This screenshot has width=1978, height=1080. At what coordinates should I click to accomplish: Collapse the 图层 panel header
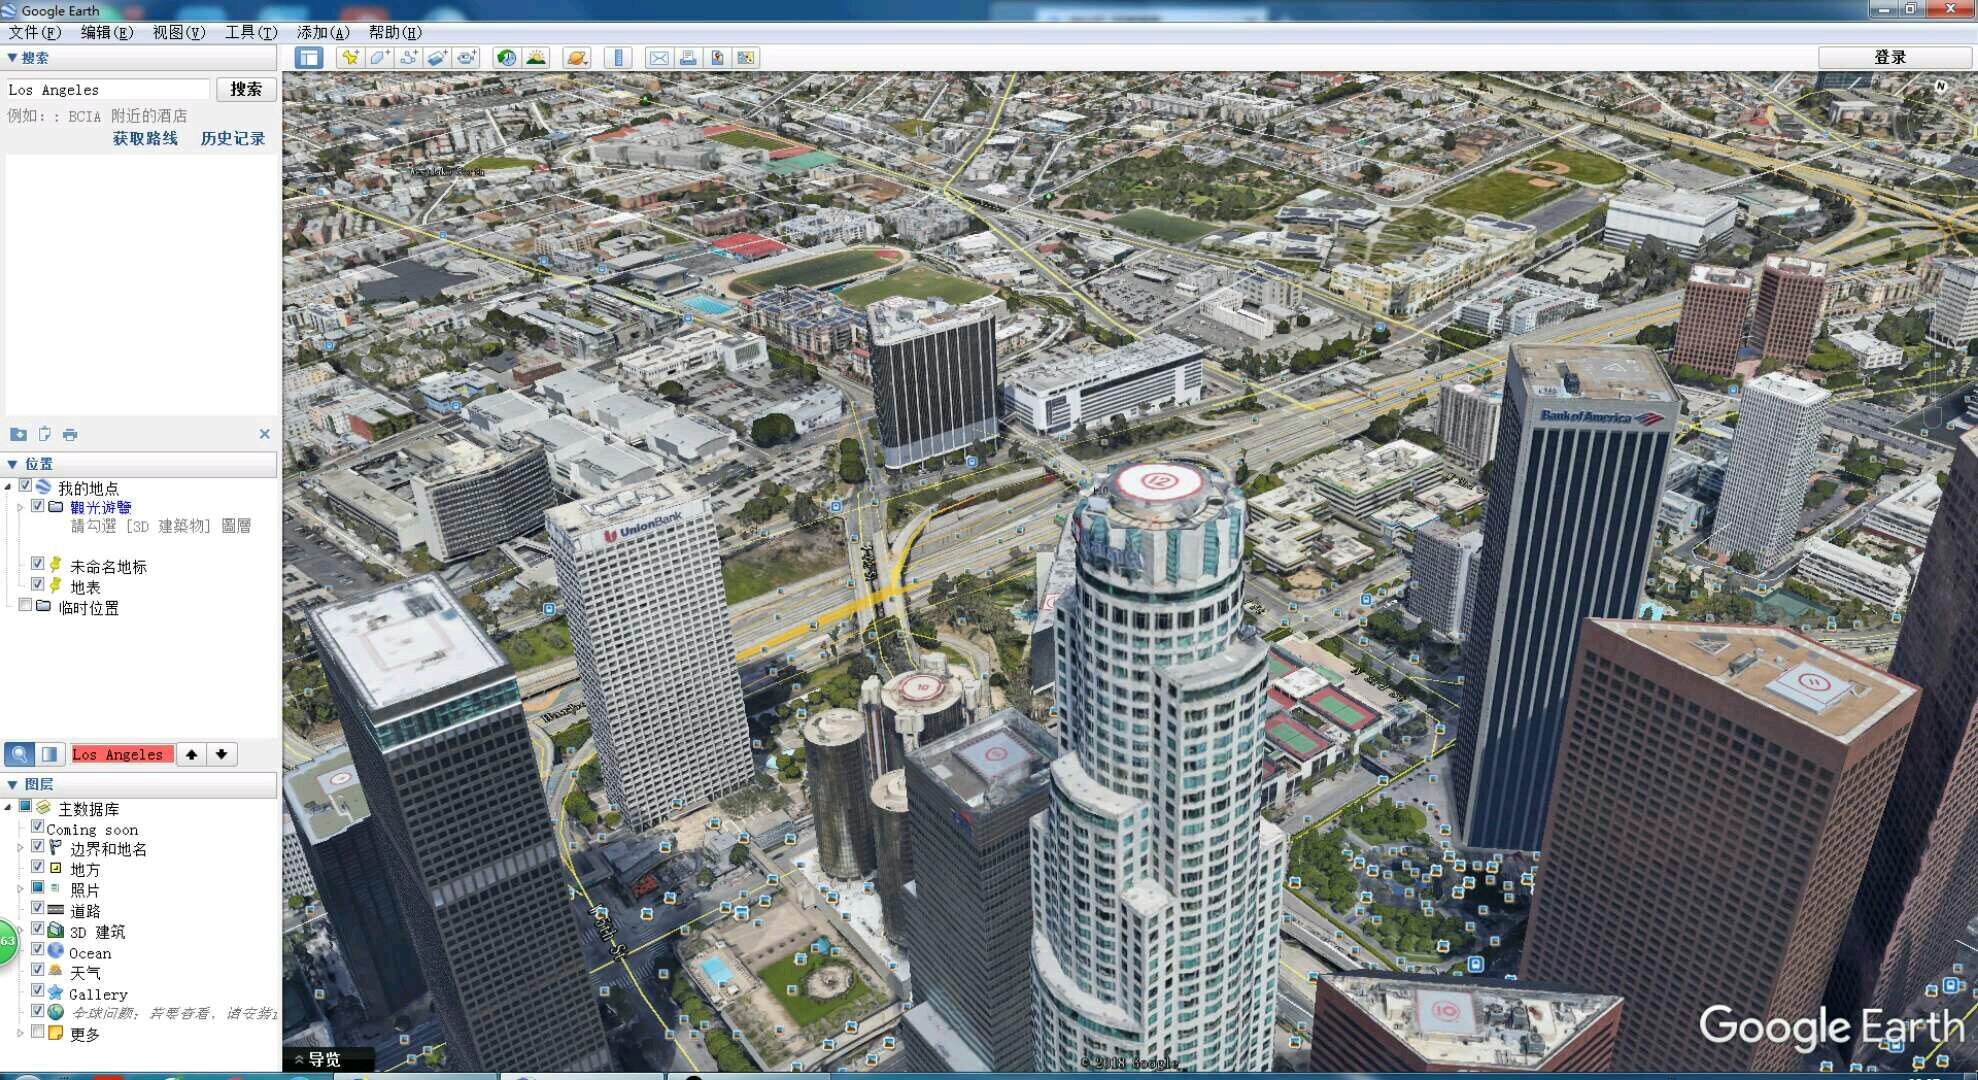pyautogui.click(x=12, y=785)
